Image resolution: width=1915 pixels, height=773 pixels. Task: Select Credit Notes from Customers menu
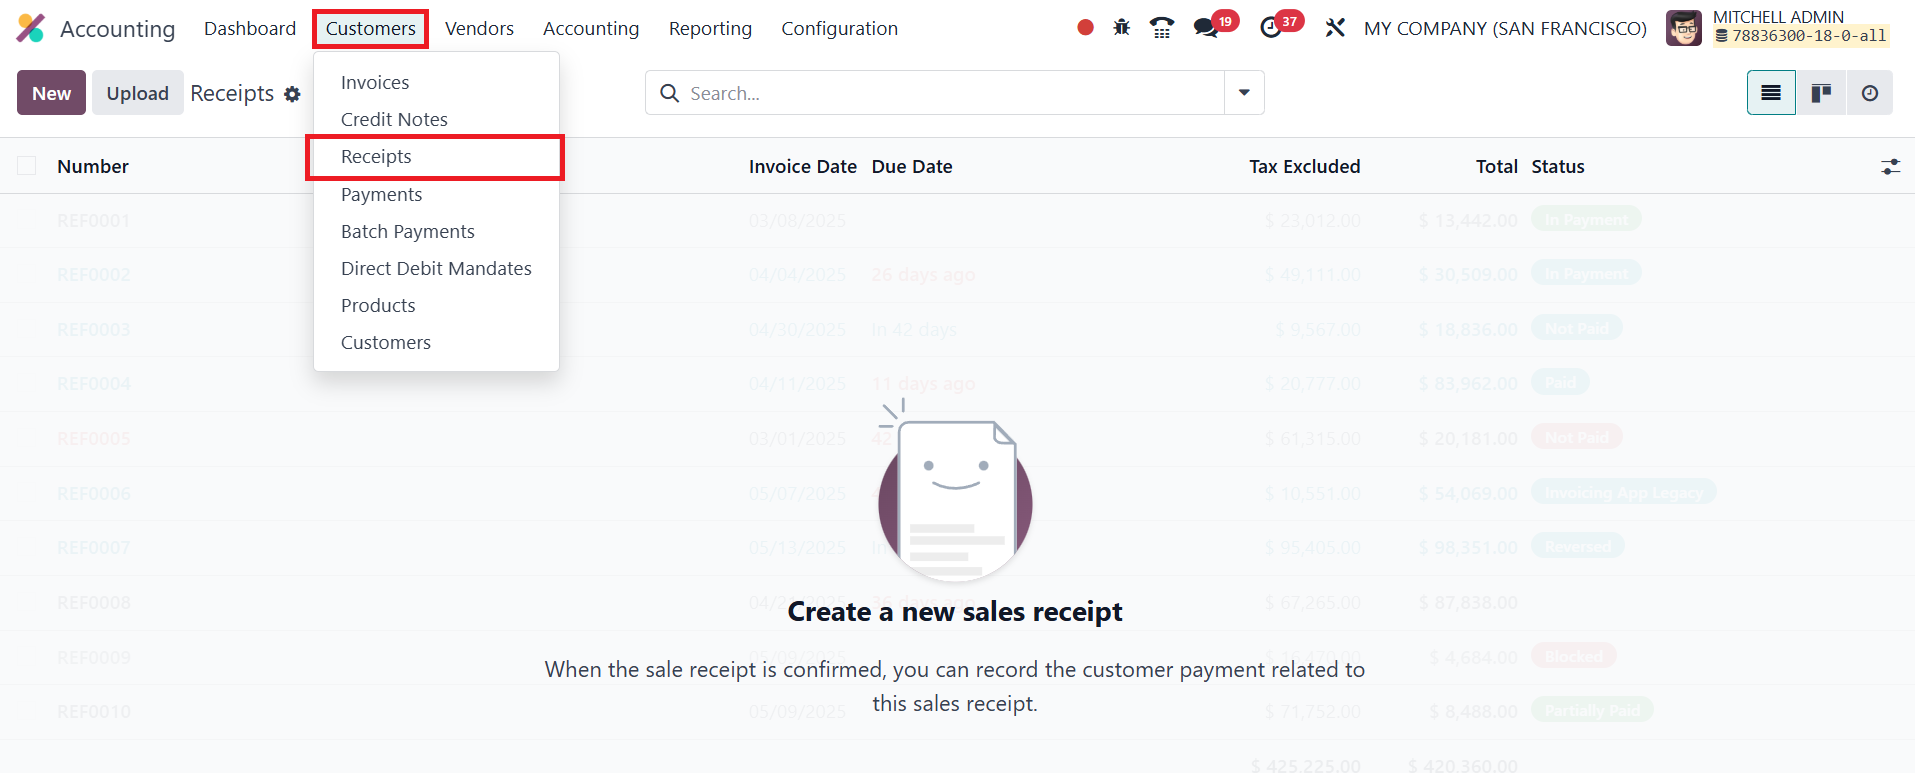coord(394,120)
